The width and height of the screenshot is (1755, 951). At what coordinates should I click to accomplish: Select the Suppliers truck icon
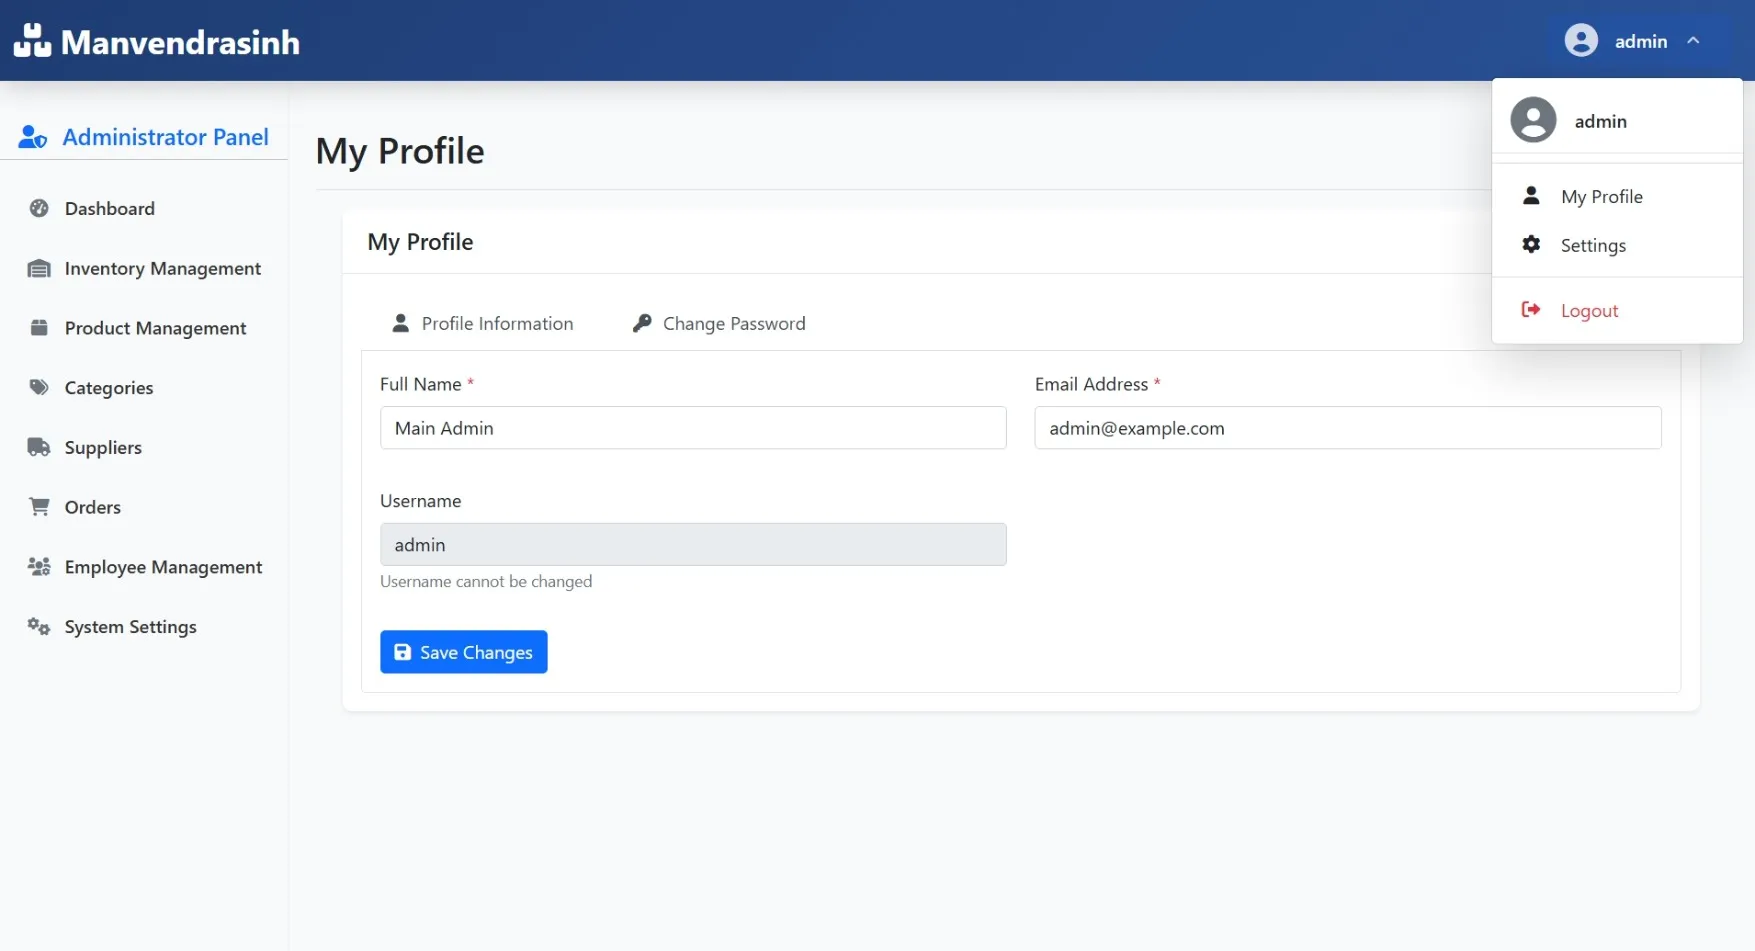pyautogui.click(x=39, y=447)
